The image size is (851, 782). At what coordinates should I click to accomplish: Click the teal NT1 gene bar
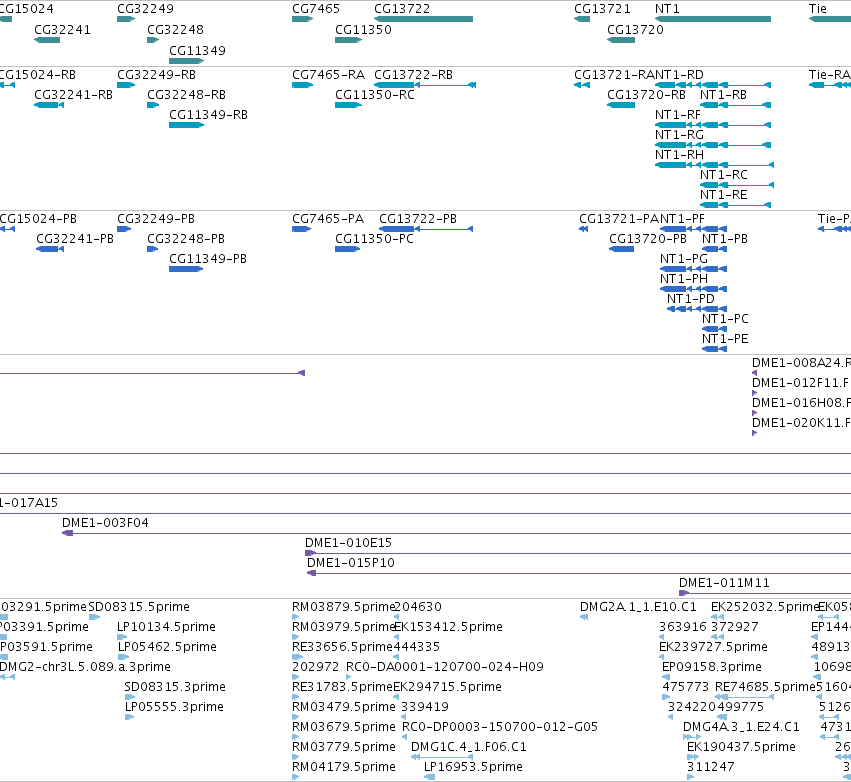(x=713, y=19)
